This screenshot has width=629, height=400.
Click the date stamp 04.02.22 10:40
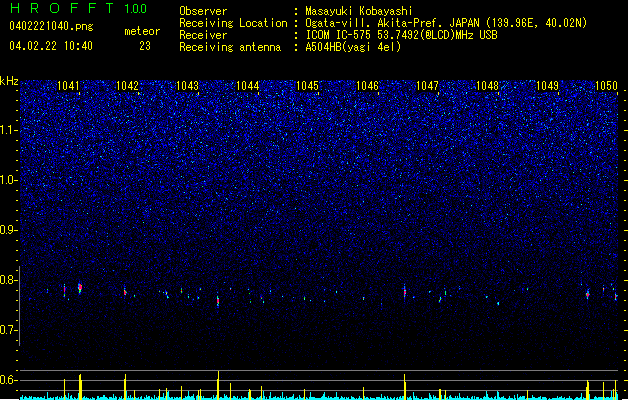pyautogui.click(x=51, y=46)
